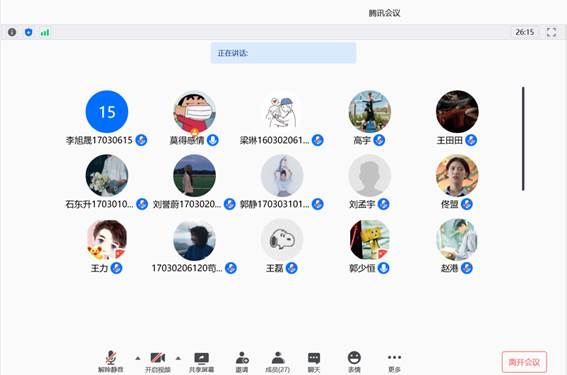Viewport: 567px width, 375px height.
Task: Open the emoji reactions button
Action: pos(354,362)
